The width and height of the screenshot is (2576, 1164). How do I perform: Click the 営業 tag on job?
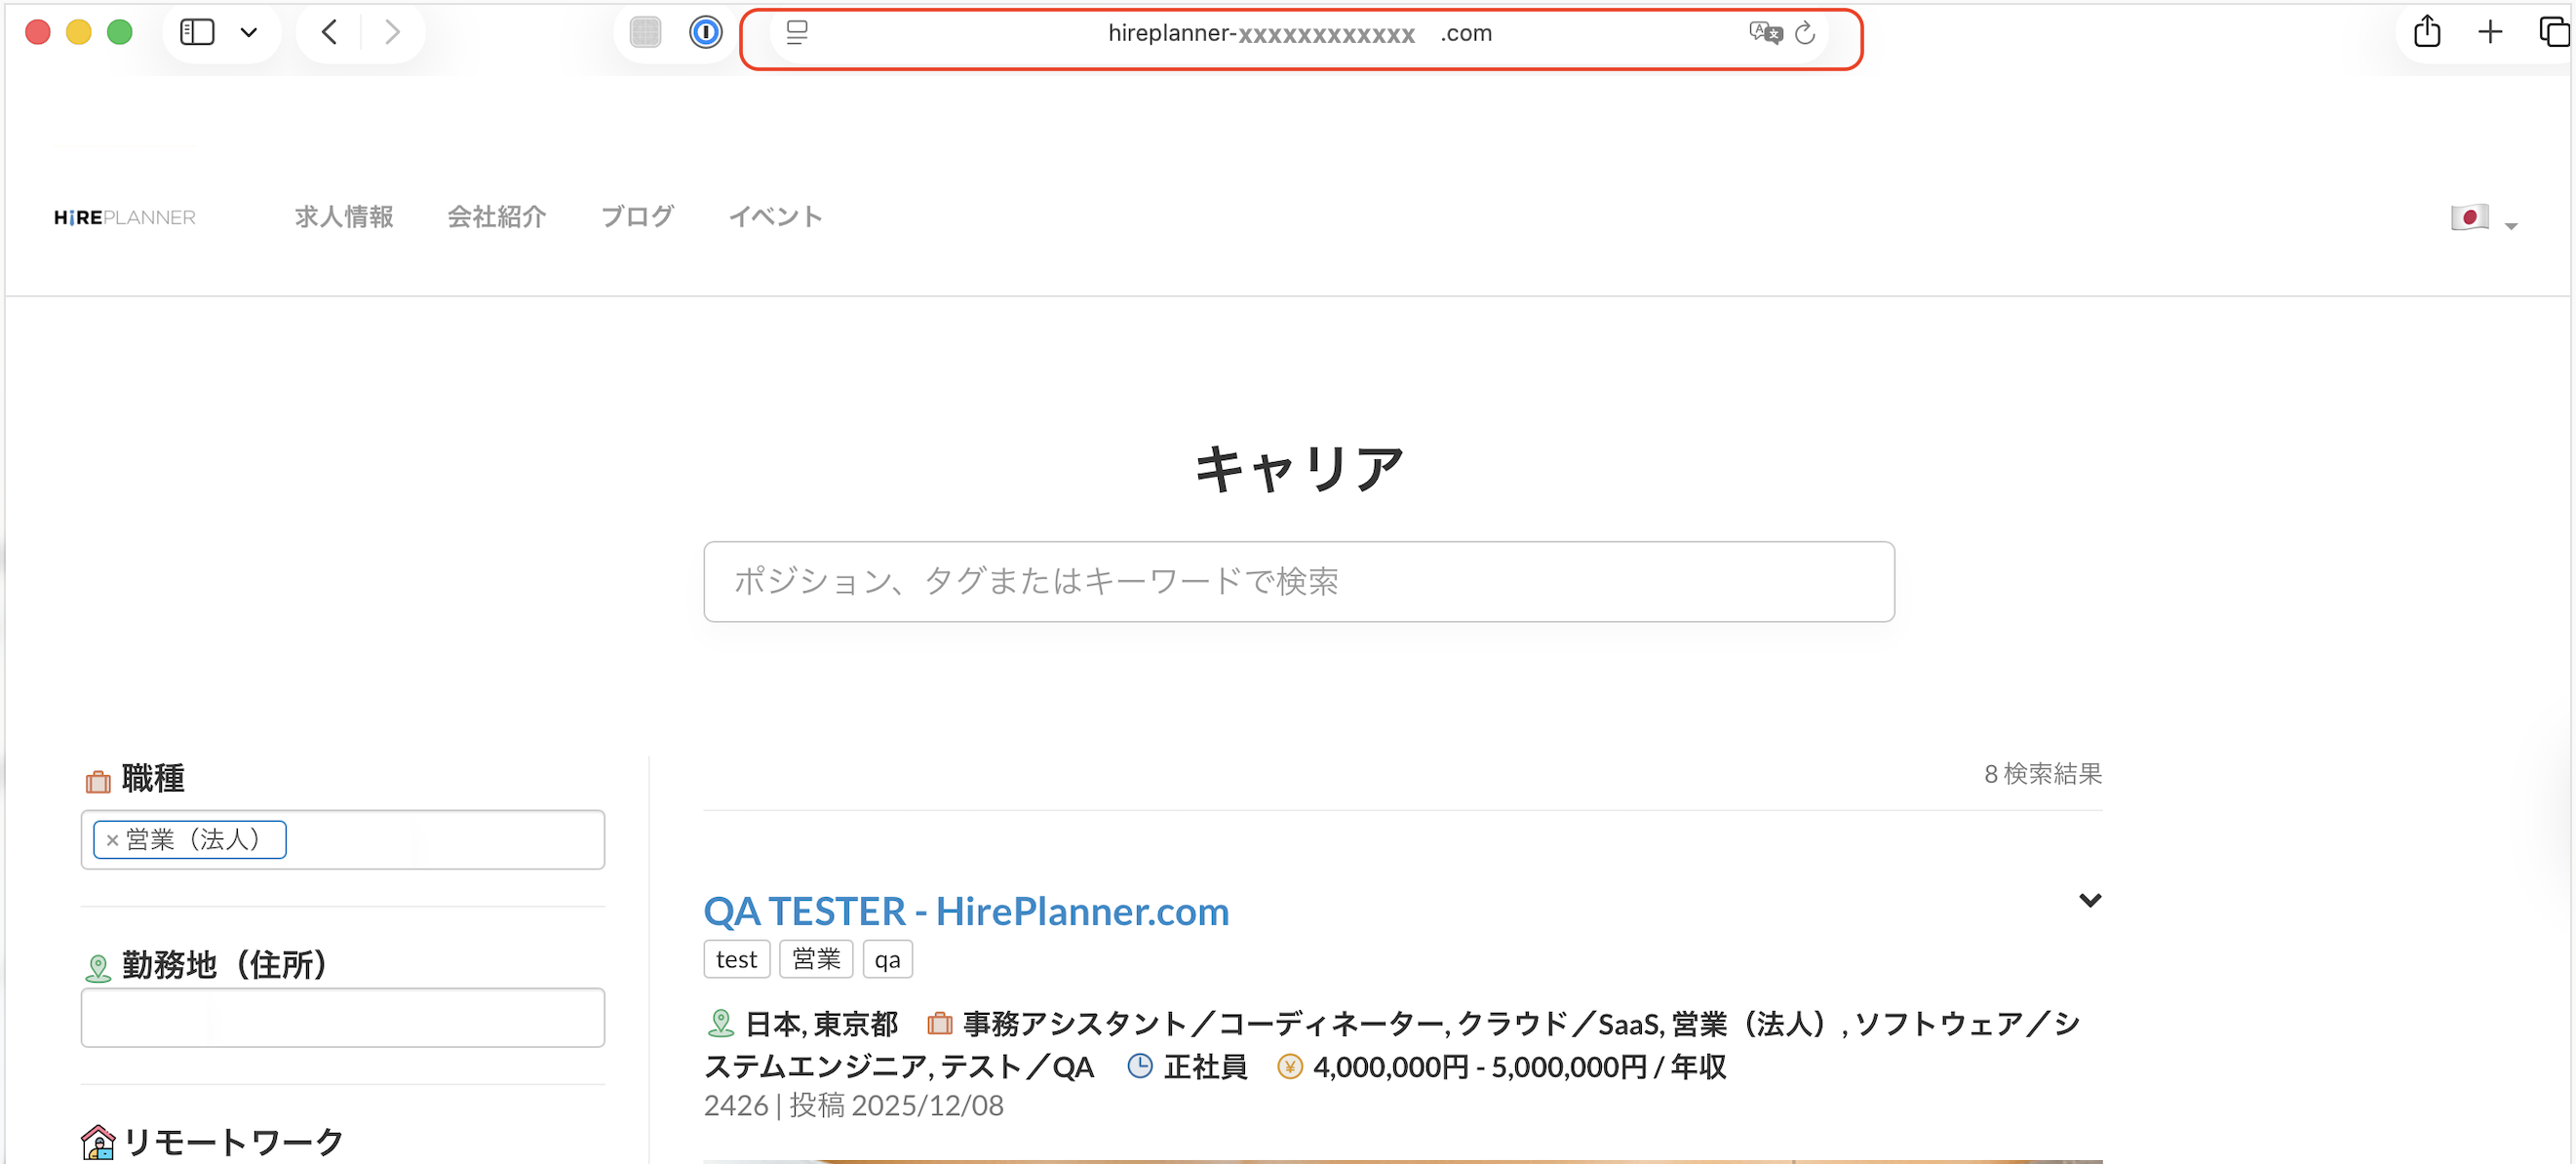click(815, 959)
